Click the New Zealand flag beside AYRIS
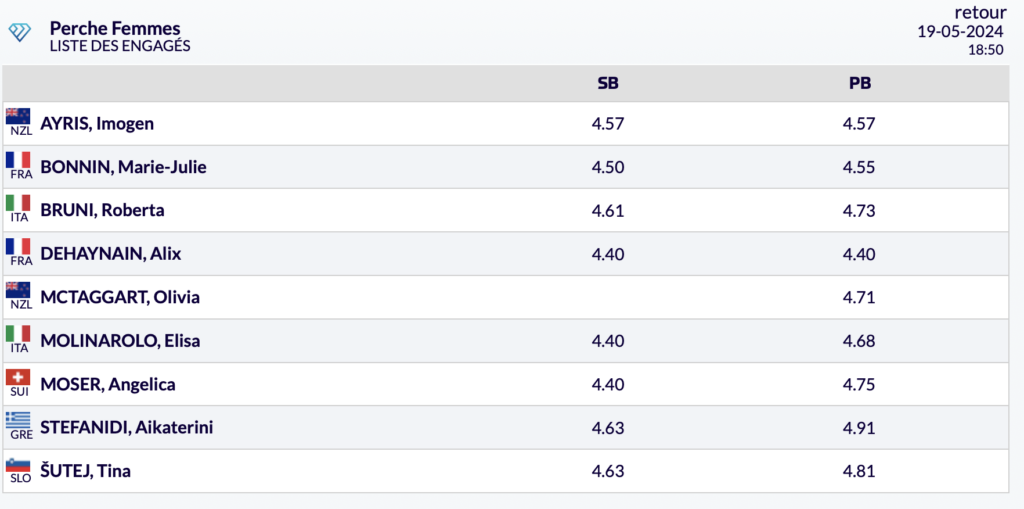The width and height of the screenshot is (1024, 509). pyautogui.click(x=18, y=116)
